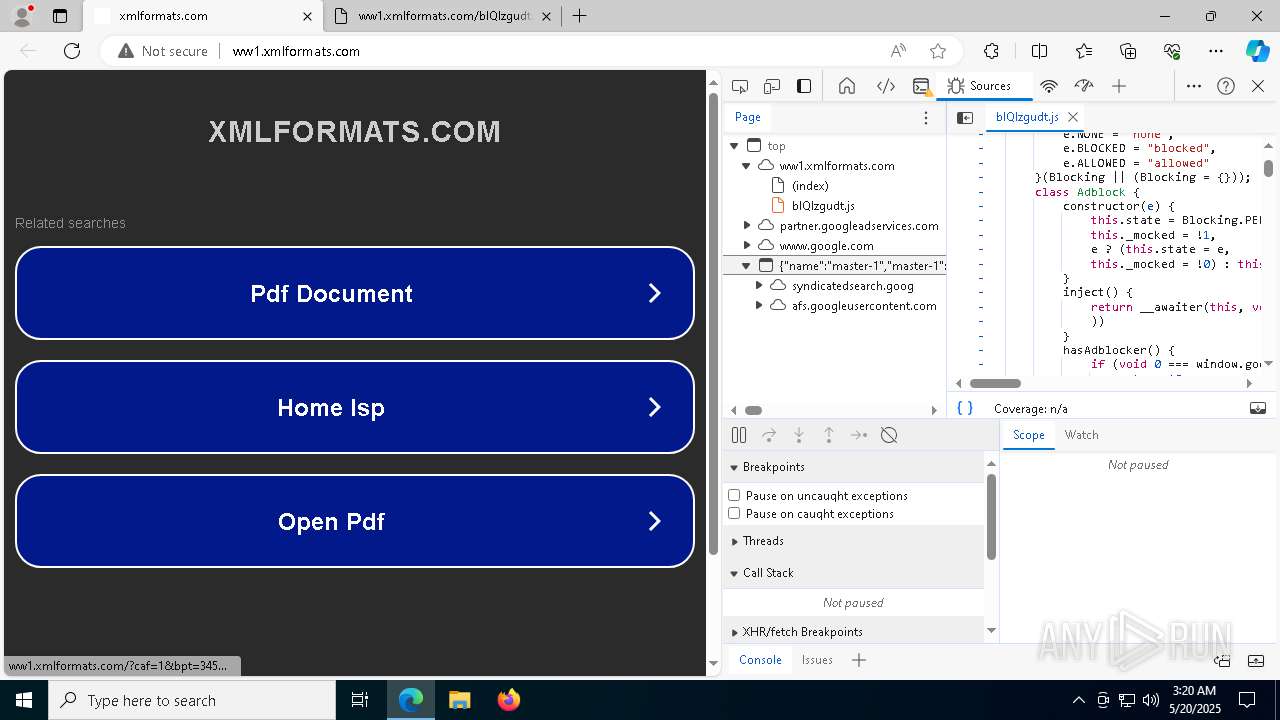
Task: Enable Pause on uncaught exceptions
Action: point(734,495)
